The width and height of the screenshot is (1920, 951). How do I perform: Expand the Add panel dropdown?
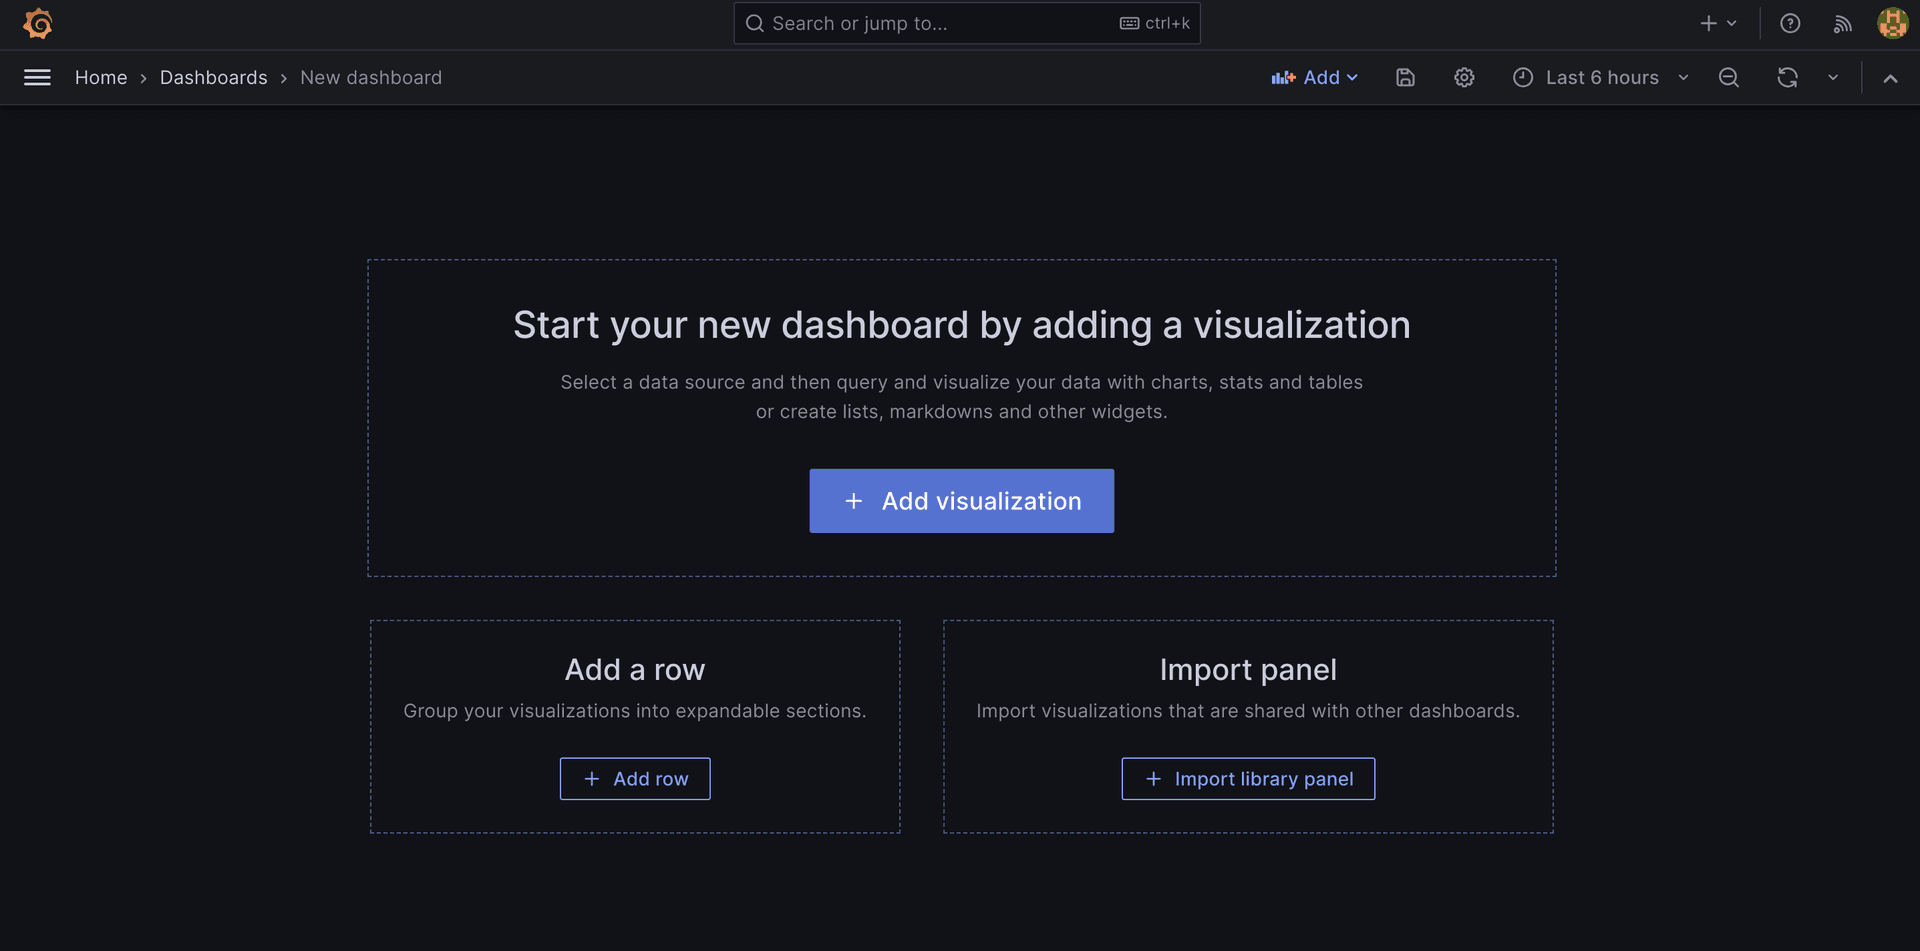pos(1315,78)
